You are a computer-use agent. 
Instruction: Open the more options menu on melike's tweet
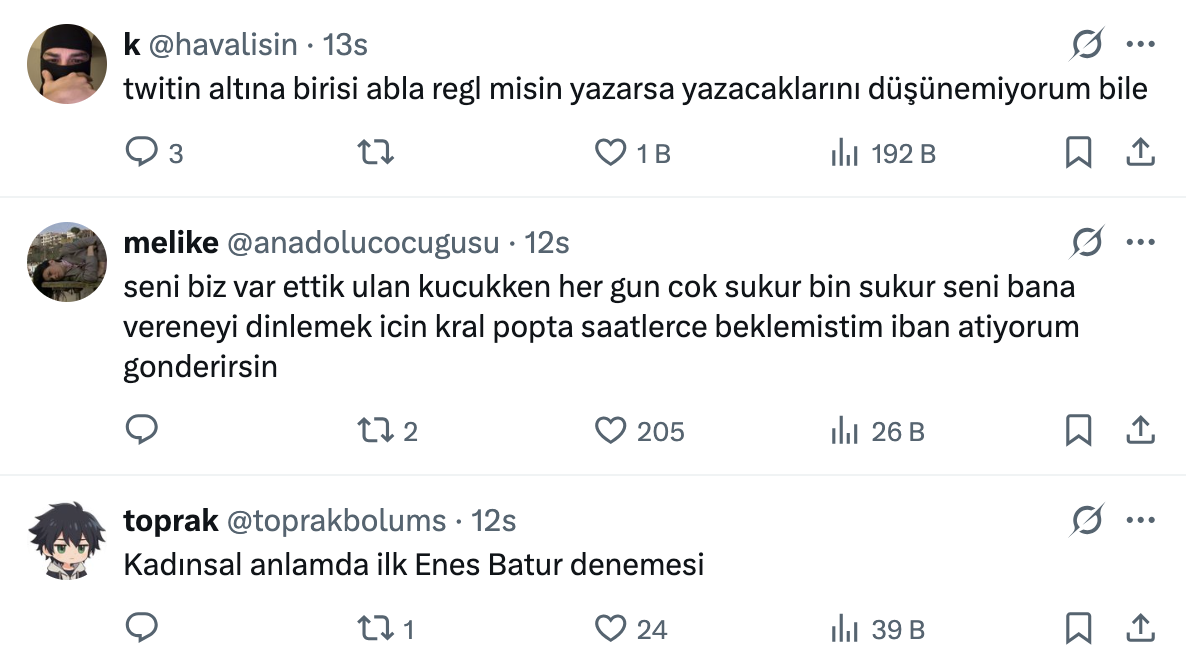(x=1140, y=241)
